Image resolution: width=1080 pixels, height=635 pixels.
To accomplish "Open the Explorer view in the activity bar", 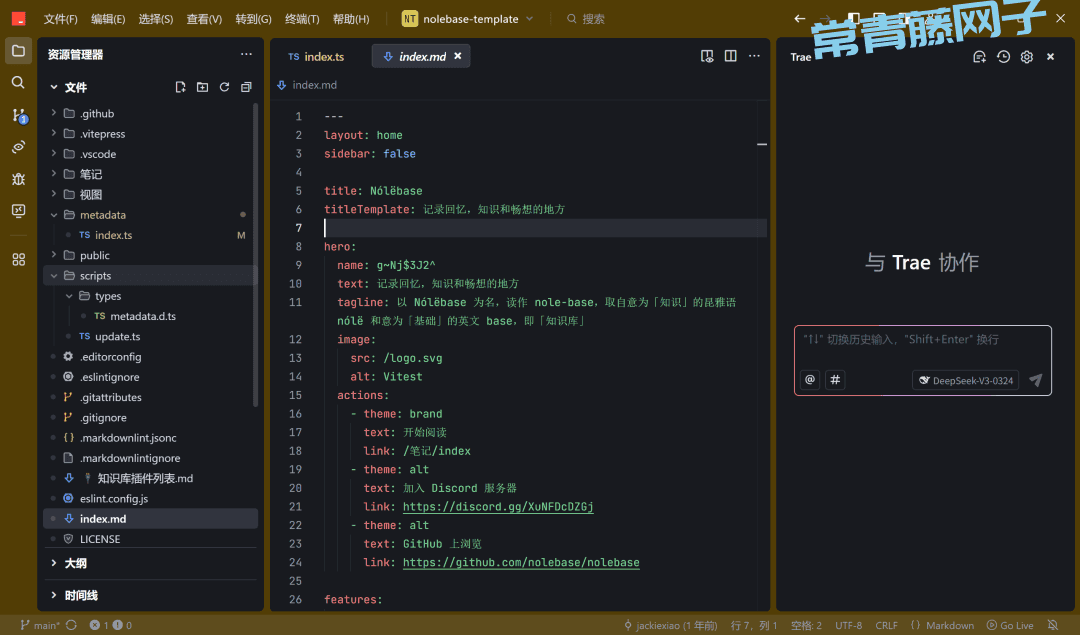I will tap(19, 51).
